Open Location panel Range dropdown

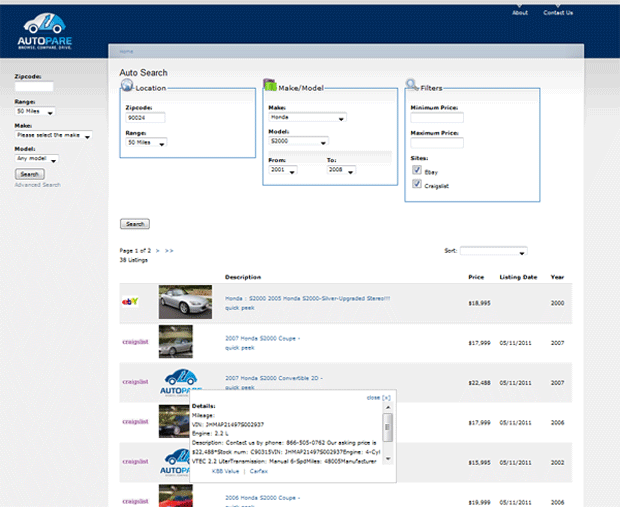point(146,142)
